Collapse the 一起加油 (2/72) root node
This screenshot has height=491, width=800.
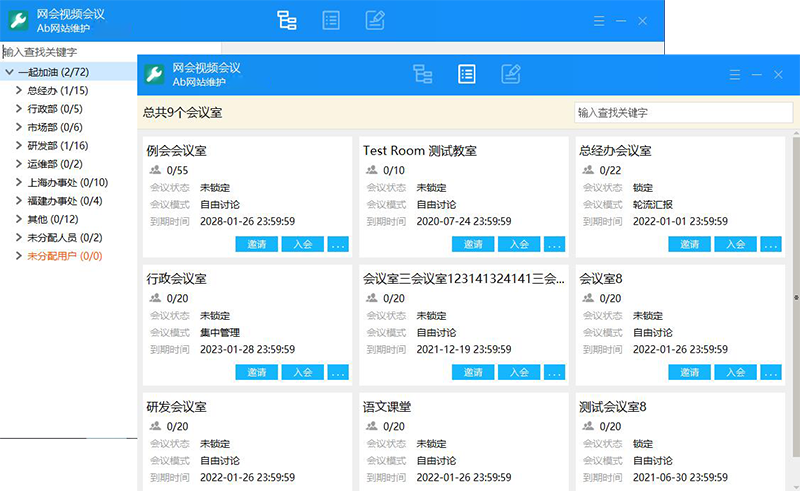click(9, 73)
